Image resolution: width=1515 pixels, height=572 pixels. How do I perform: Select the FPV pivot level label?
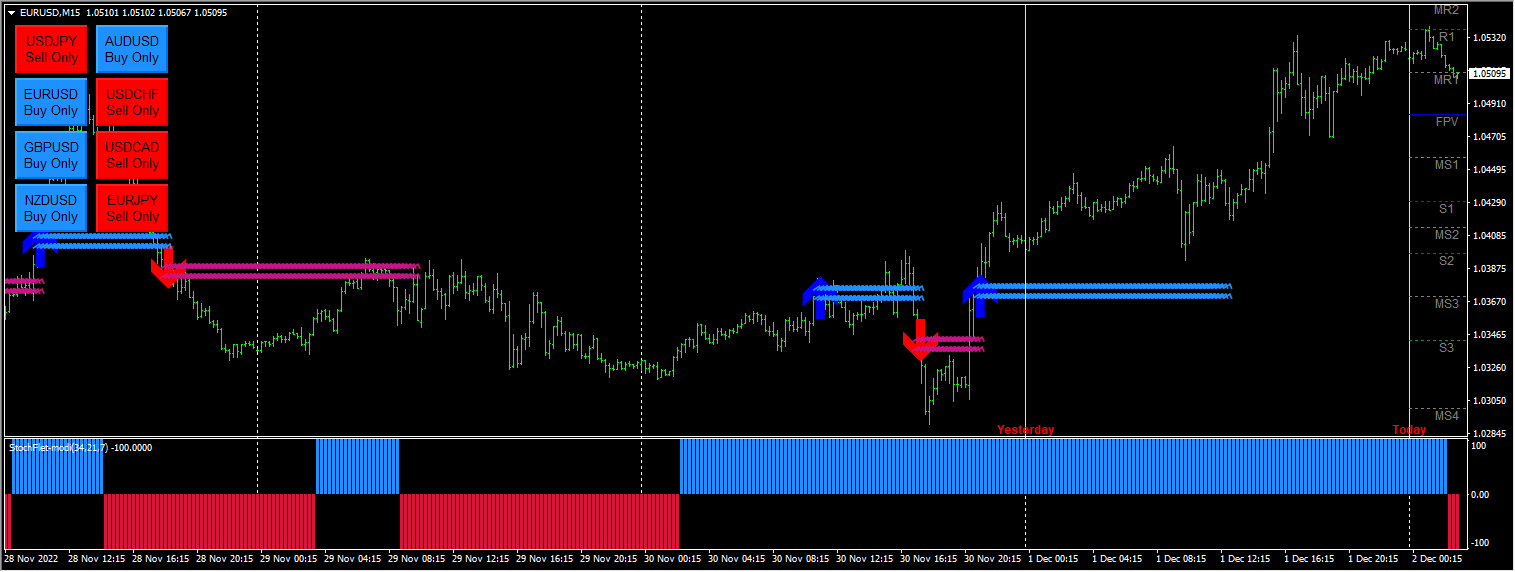(x=1447, y=121)
